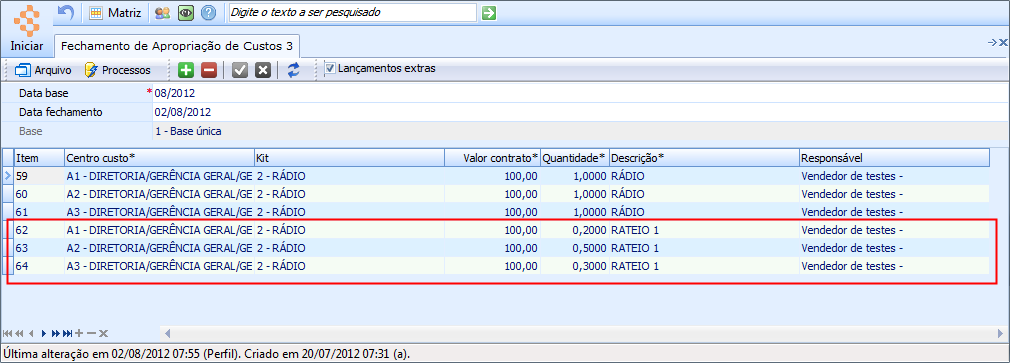
Task: Click quantity 0,2000 cell
Action: click(575, 230)
